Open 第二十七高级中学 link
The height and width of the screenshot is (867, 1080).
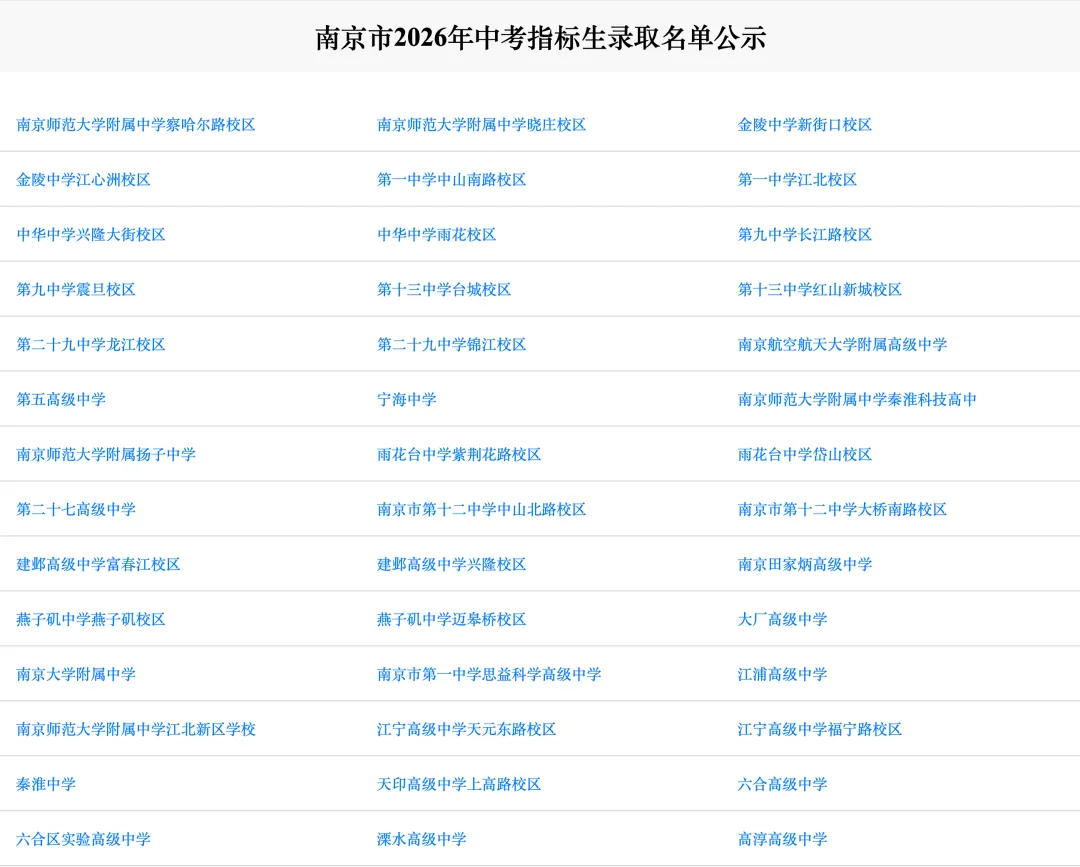[76, 510]
